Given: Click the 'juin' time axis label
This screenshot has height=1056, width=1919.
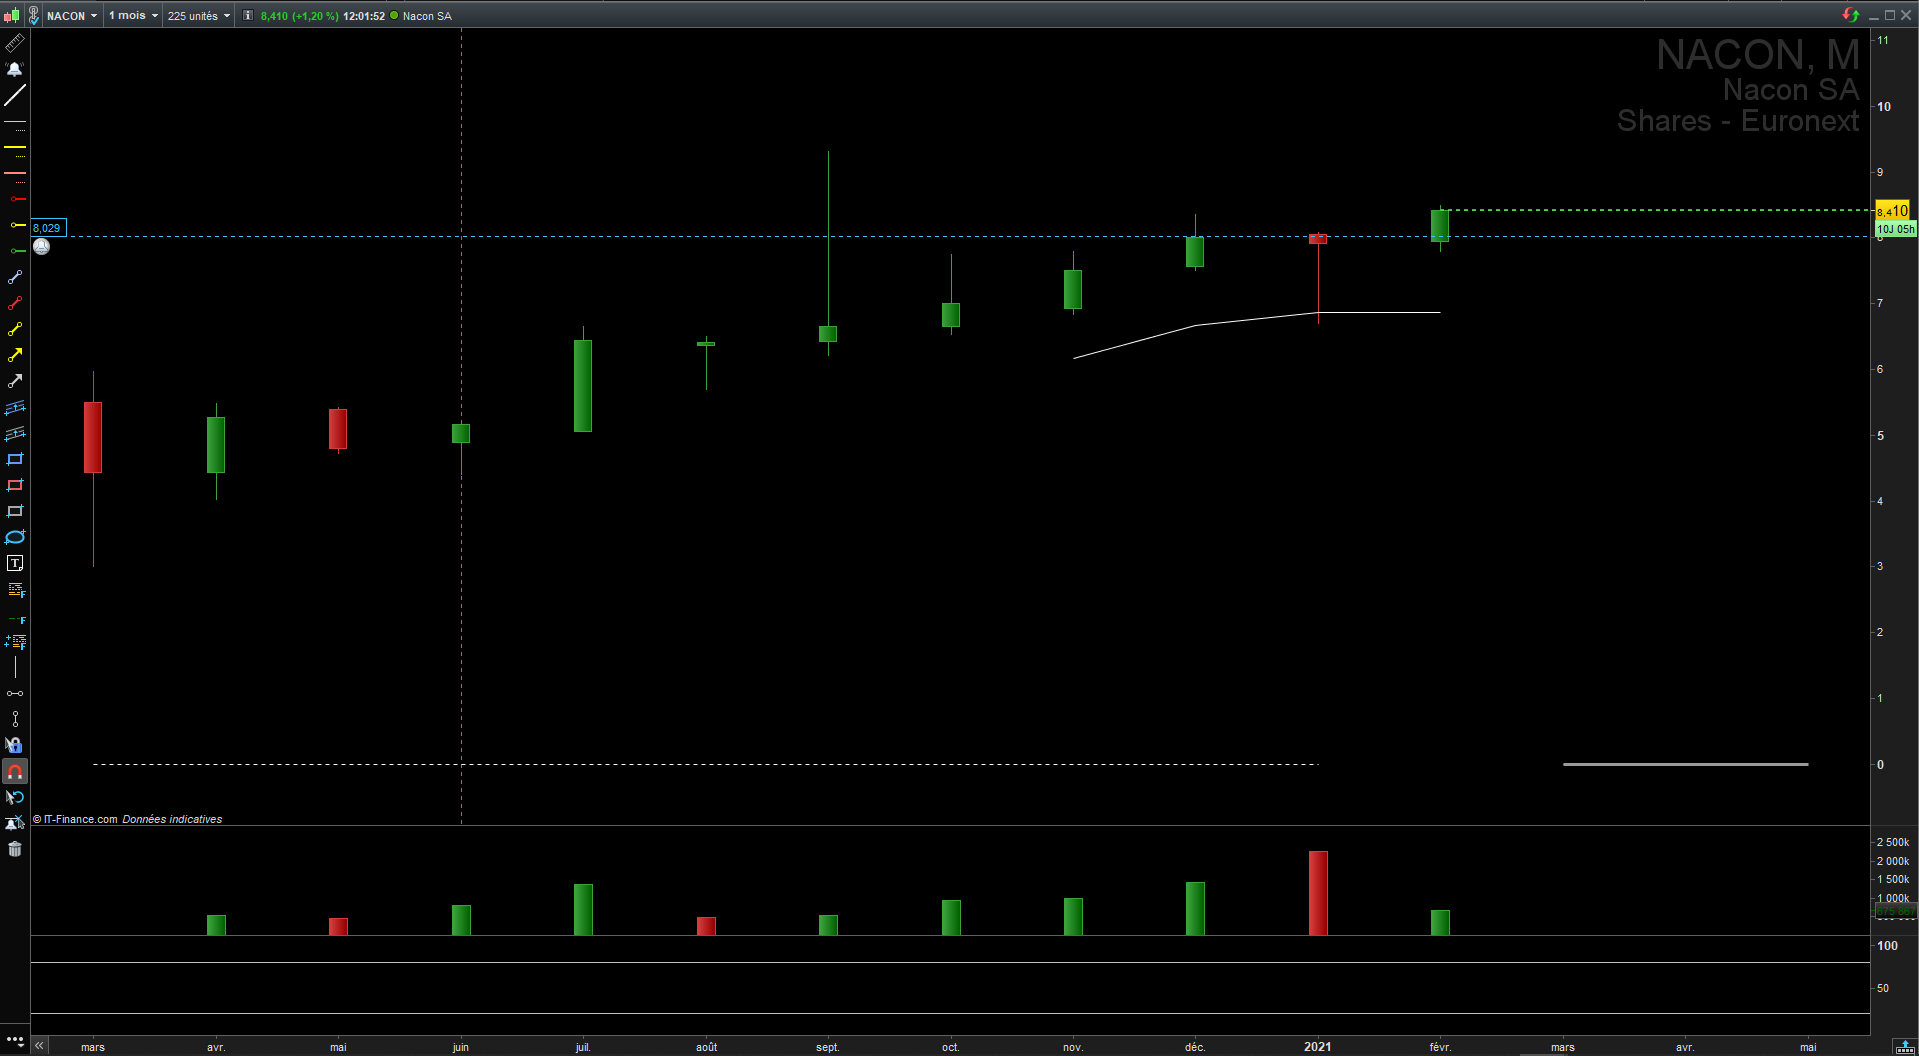Looking at the screenshot, I should [x=461, y=1047].
